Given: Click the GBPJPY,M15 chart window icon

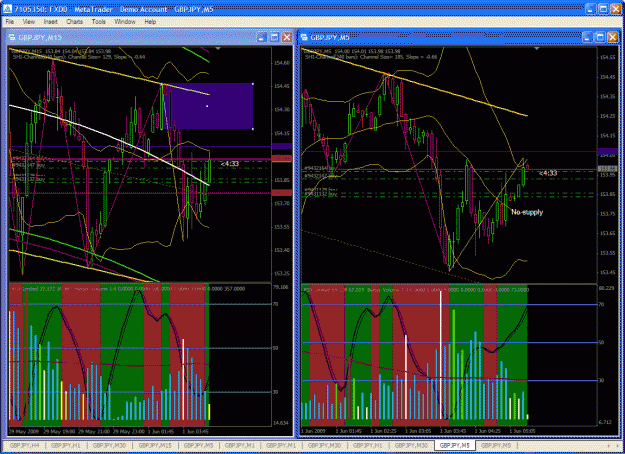Looking at the screenshot, I should [x=12, y=37].
